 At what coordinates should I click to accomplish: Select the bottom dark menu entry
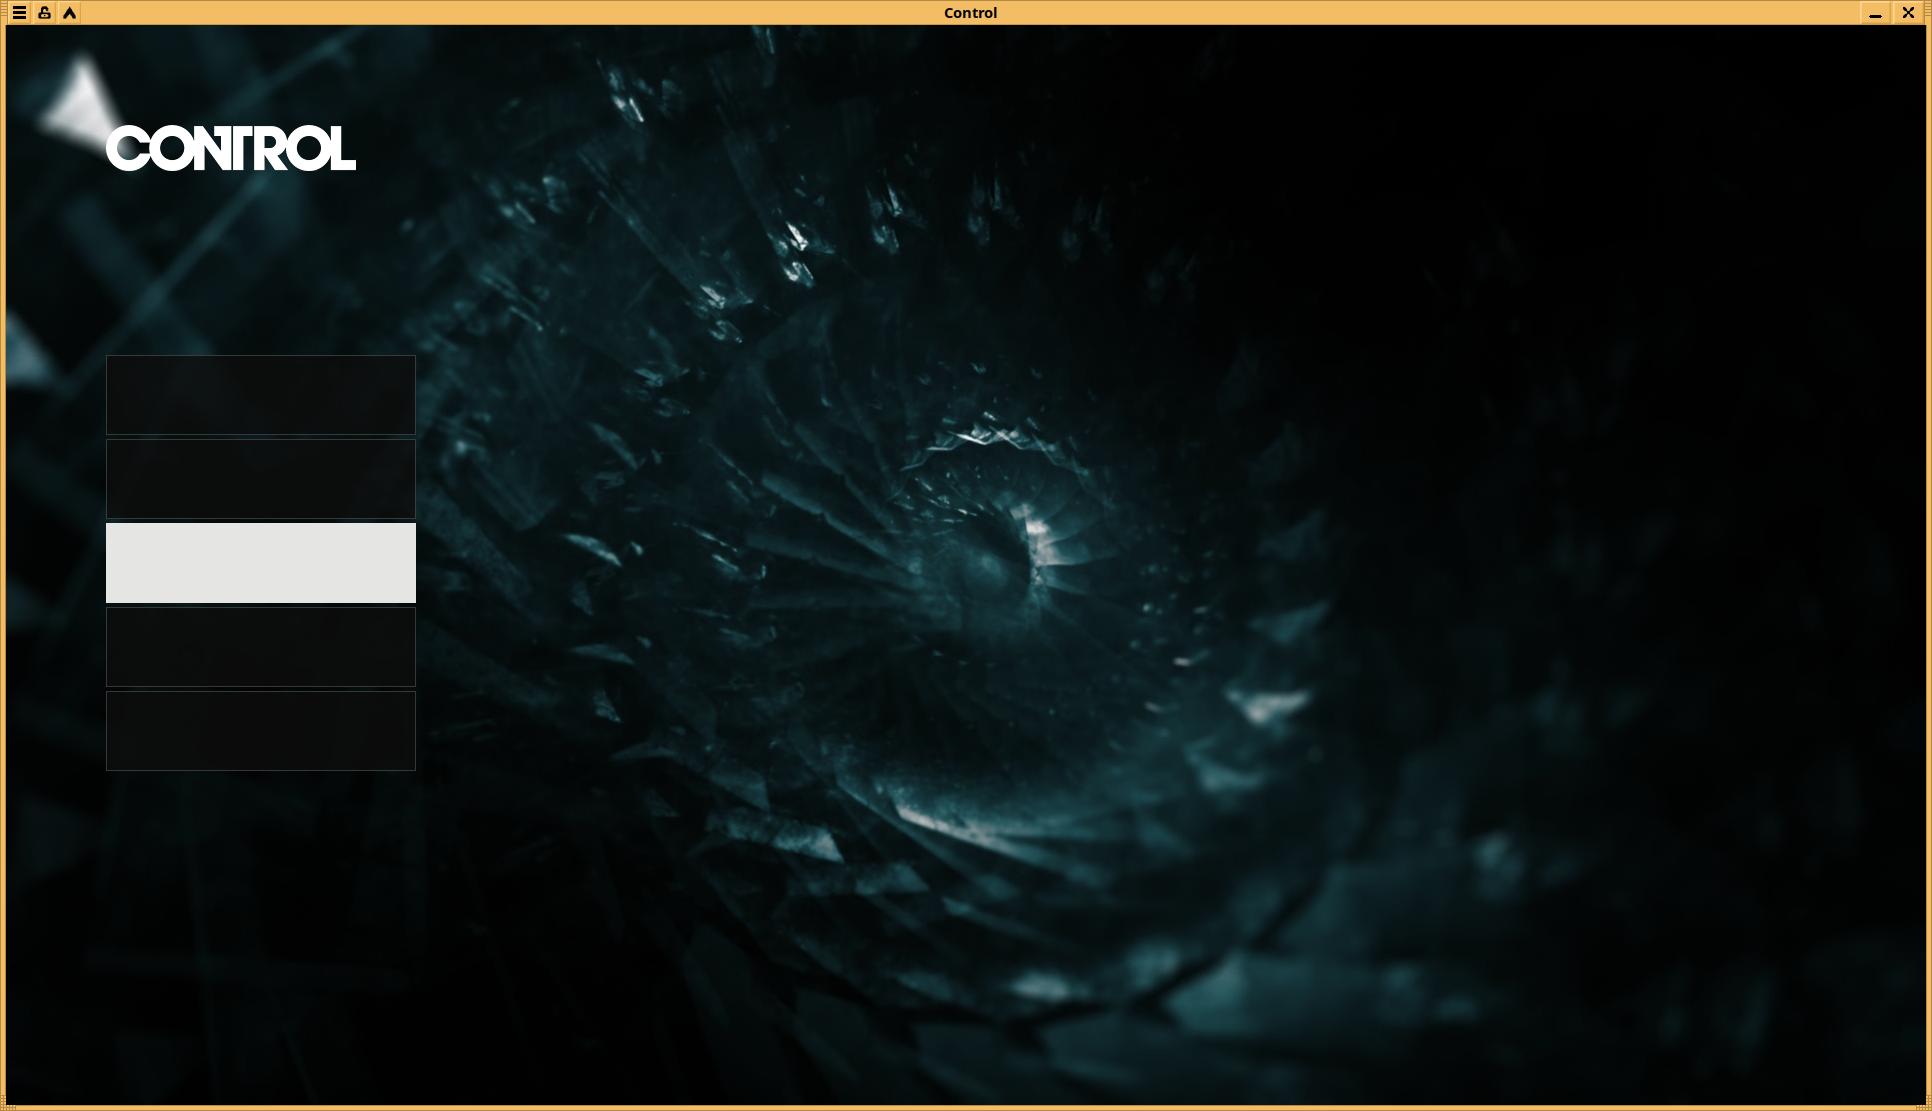pos(260,731)
